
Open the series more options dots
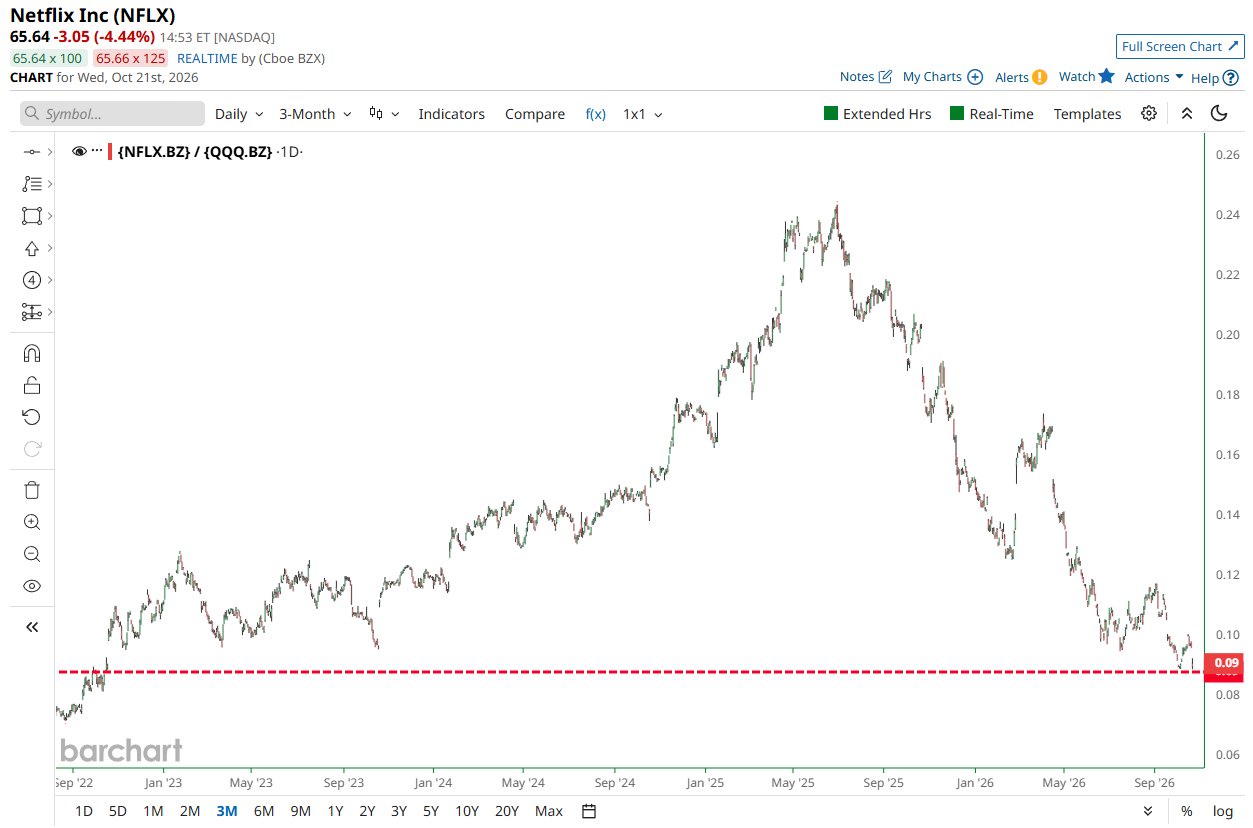pyautogui.click(x=97, y=151)
